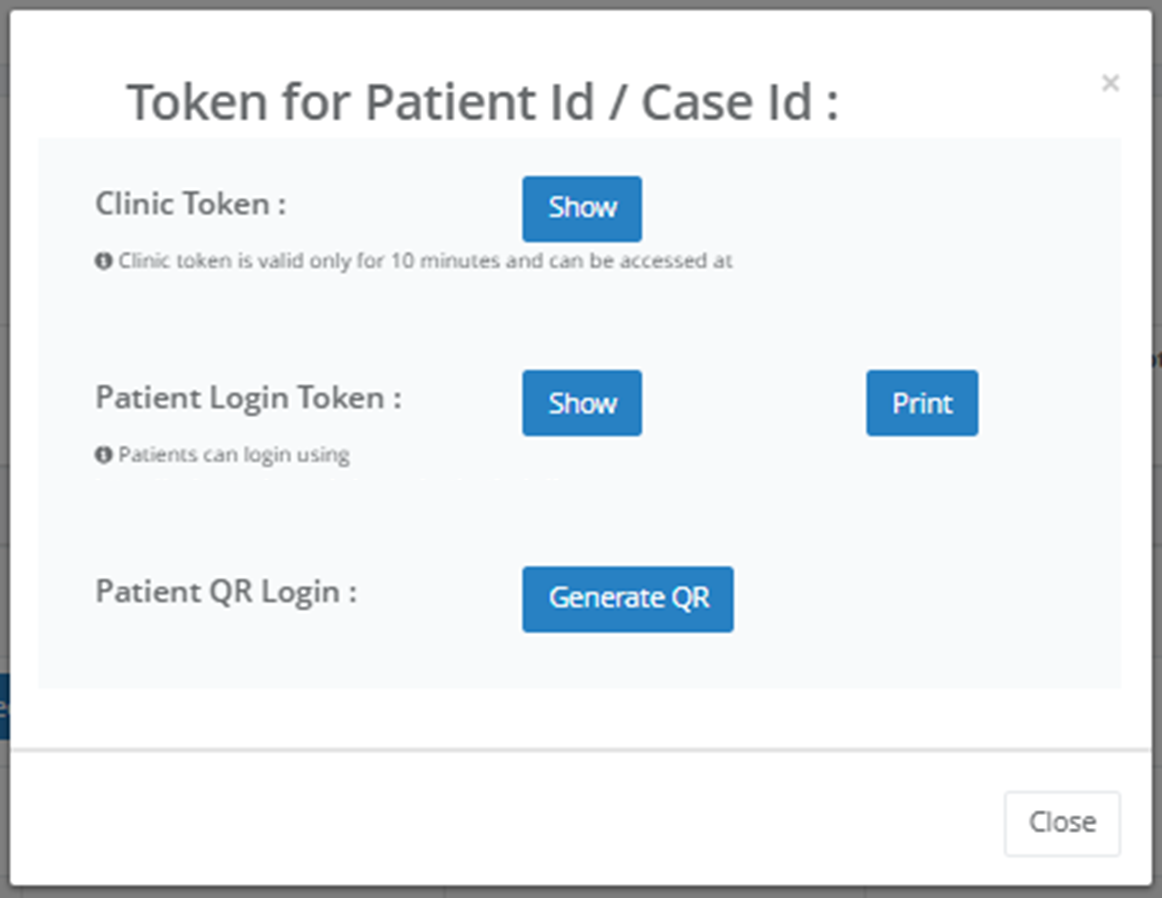This screenshot has width=1162, height=898.
Task: Print the patient login token
Action: 921,403
